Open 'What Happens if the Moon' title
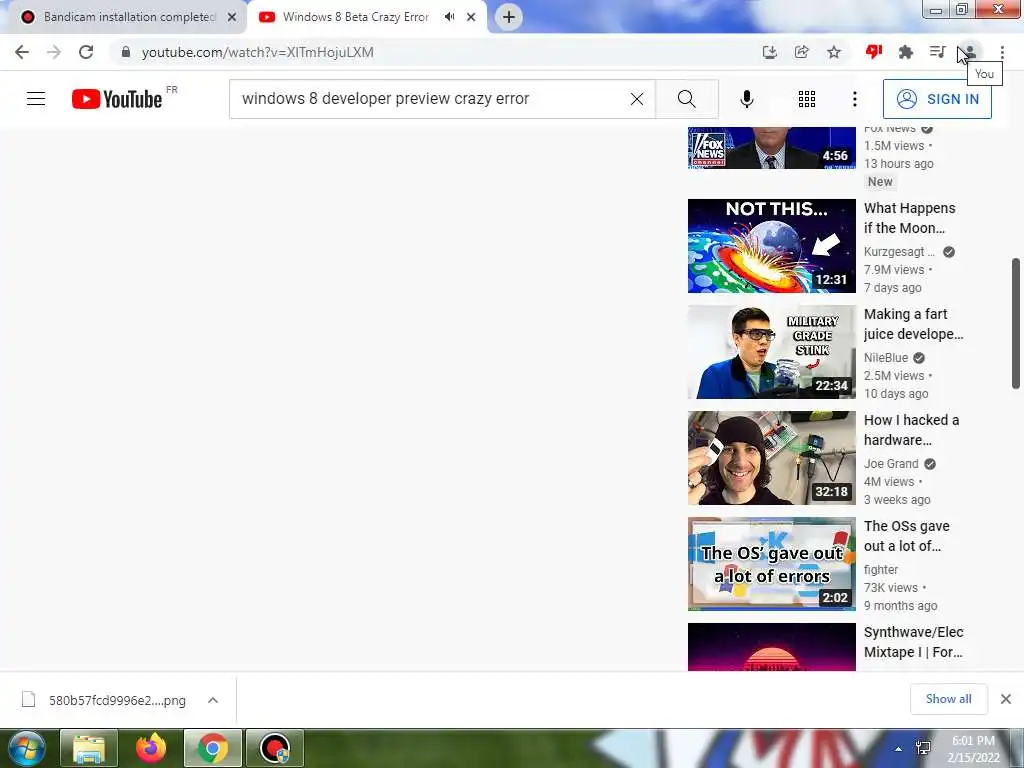This screenshot has width=1024, height=768. coord(910,218)
